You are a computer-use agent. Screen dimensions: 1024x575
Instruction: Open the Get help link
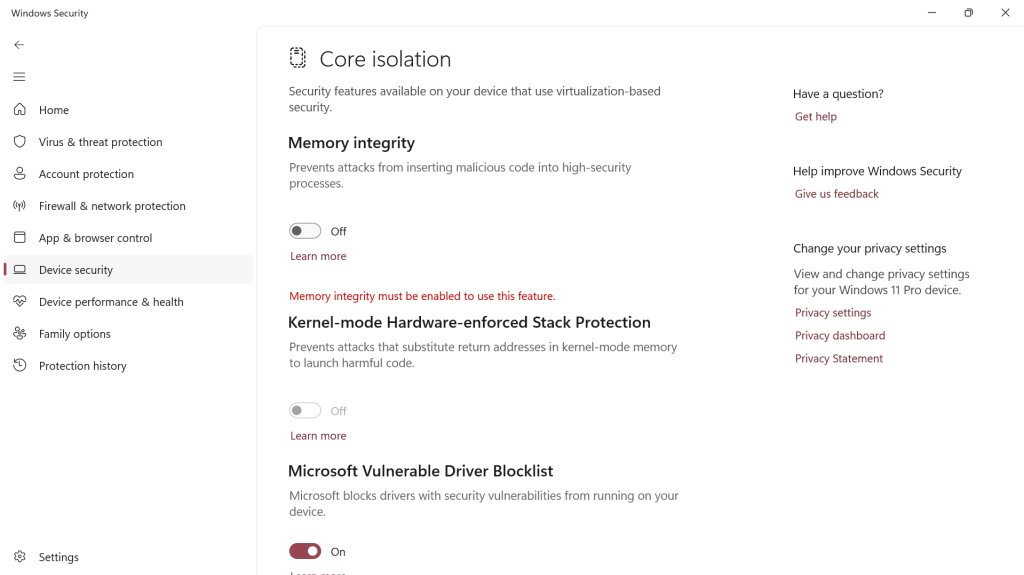(x=816, y=117)
